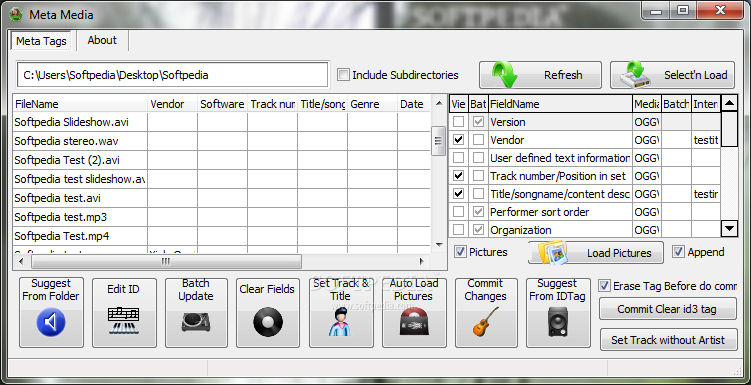Screen dimensions: 751x385
Task: Click field grid scroll up arrow
Action: (729, 103)
